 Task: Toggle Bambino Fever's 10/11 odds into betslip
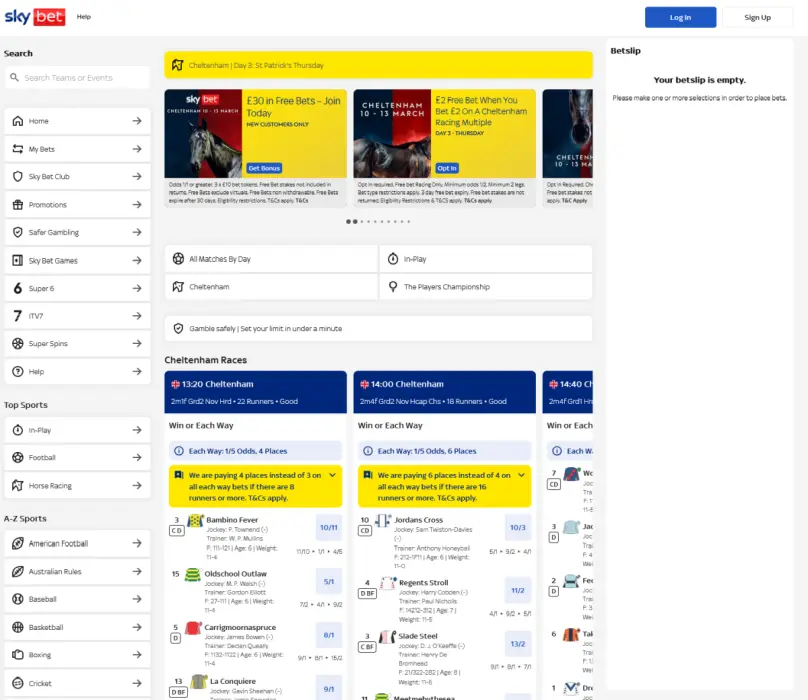[327, 527]
